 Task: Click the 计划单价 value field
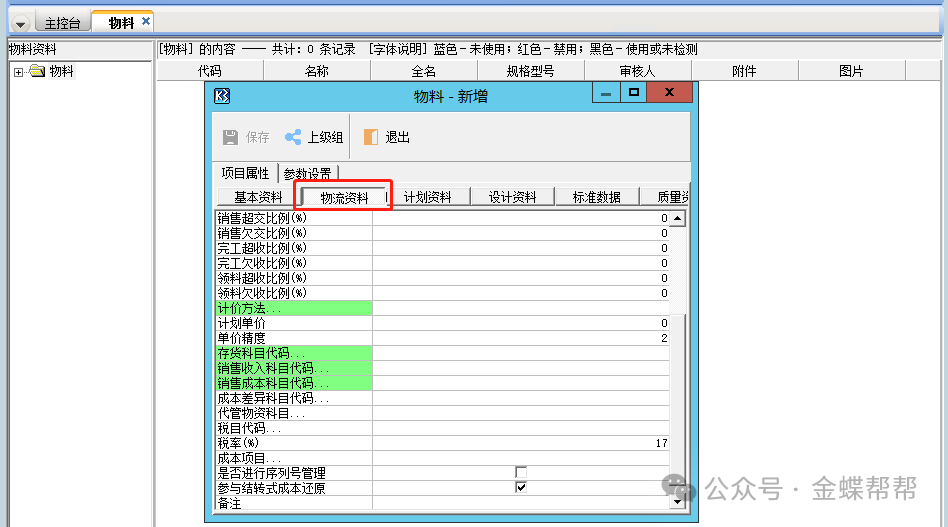pos(521,323)
